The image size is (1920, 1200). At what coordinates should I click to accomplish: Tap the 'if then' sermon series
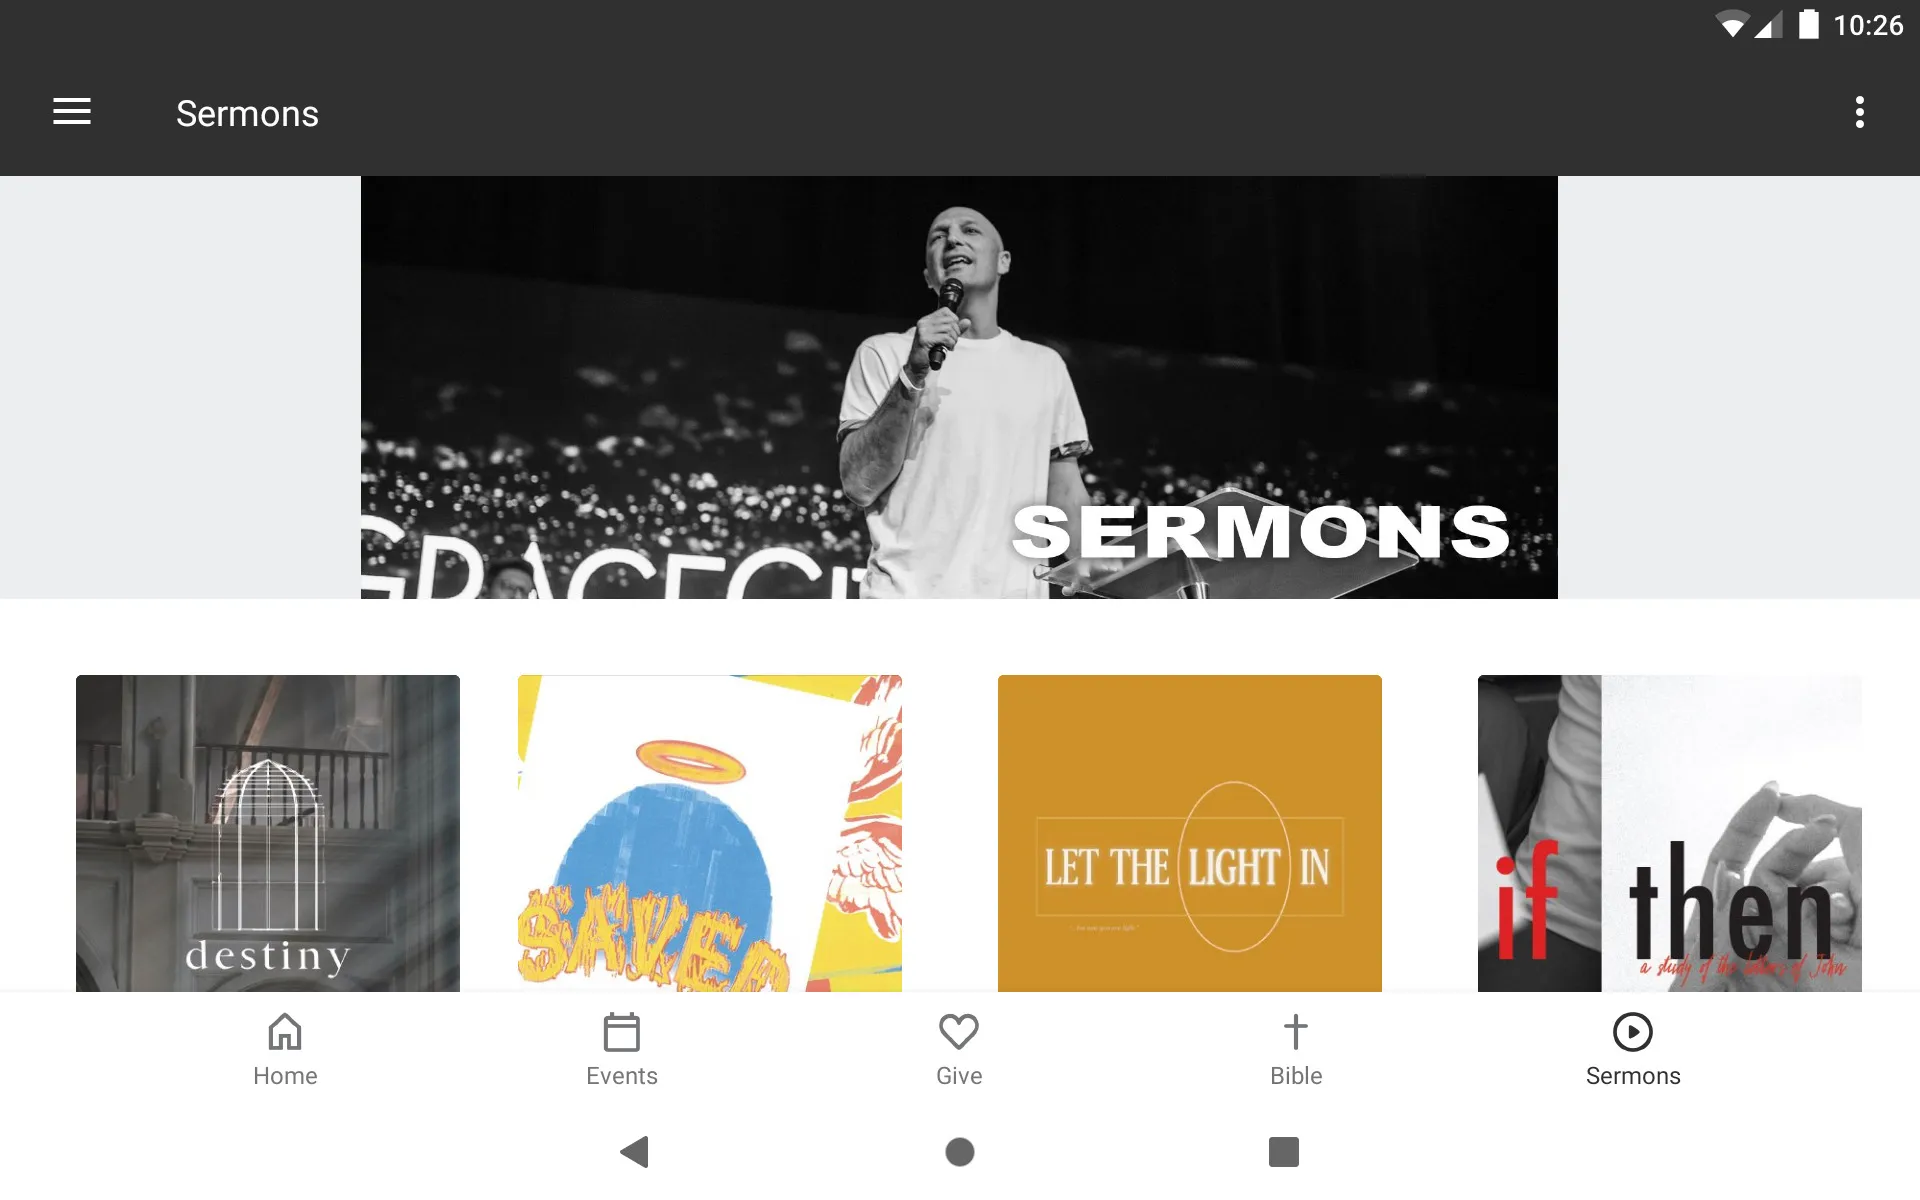coord(1668,832)
